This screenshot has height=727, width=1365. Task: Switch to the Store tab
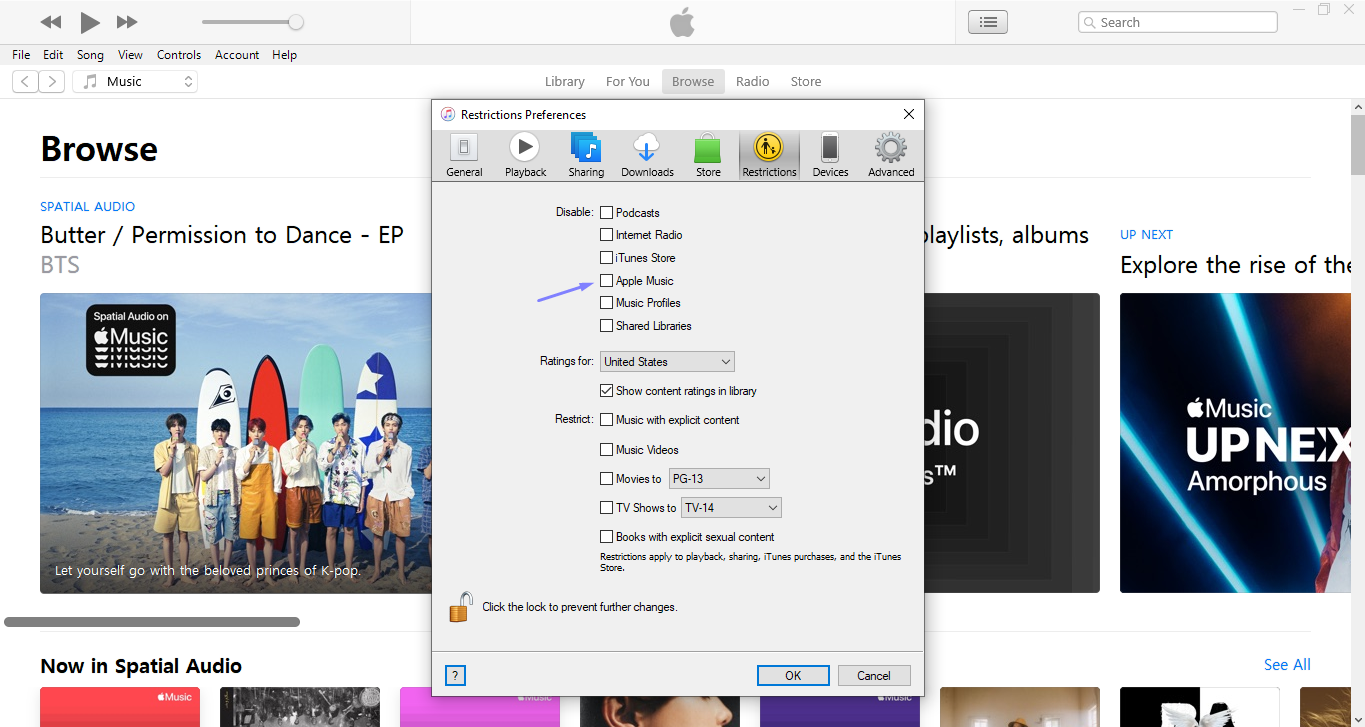tap(806, 82)
